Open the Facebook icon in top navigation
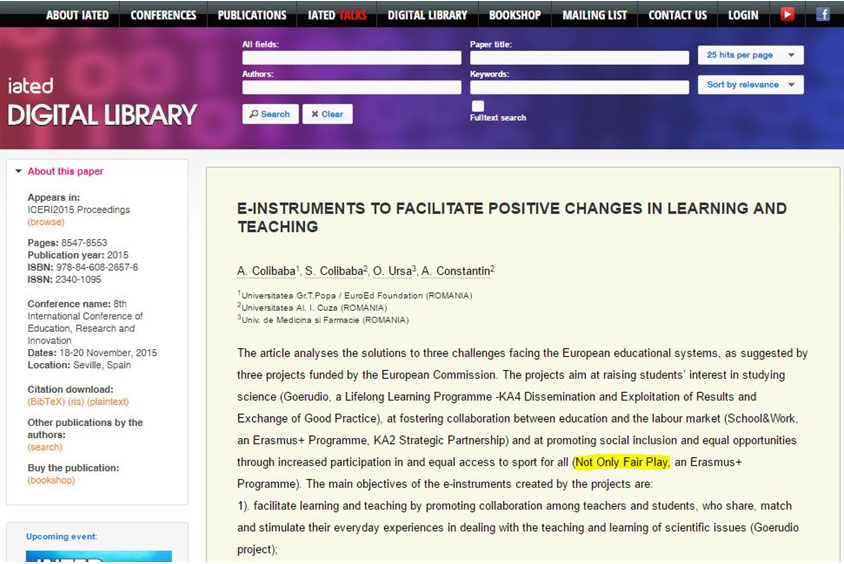844x564 pixels. [x=822, y=14]
